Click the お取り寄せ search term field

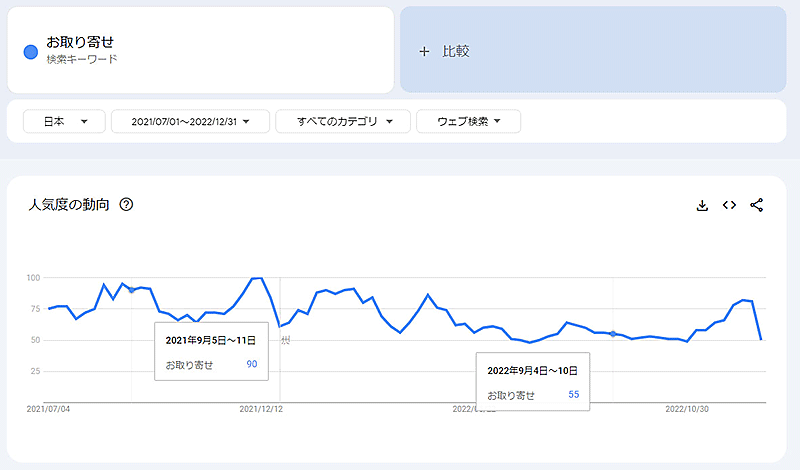pyautogui.click(x=80, y=42)
